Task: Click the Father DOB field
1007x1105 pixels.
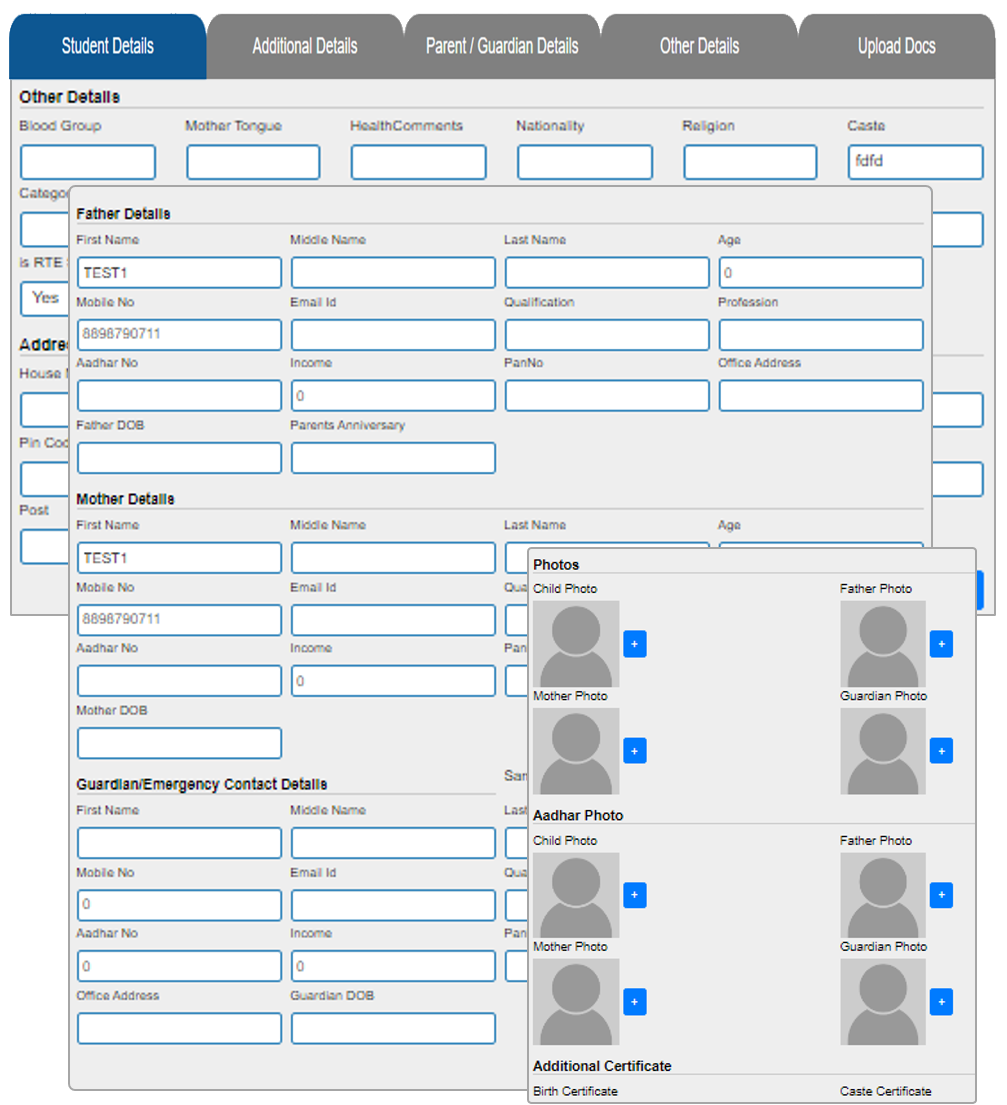Action: pos(180,458)
